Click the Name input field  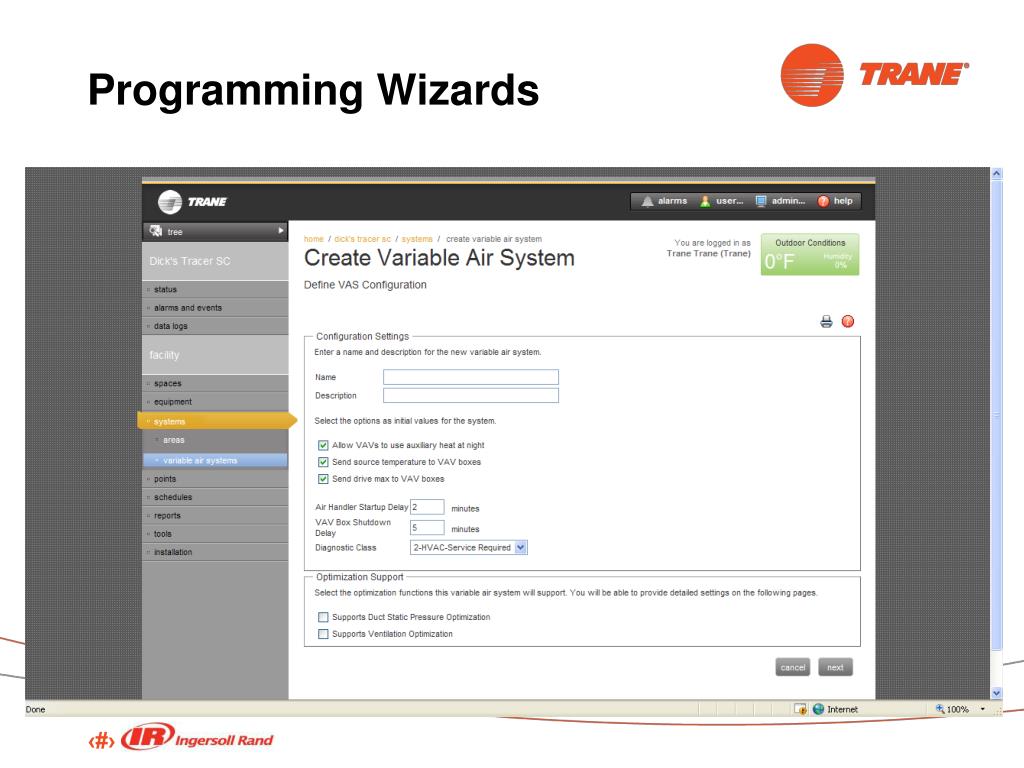471,377
